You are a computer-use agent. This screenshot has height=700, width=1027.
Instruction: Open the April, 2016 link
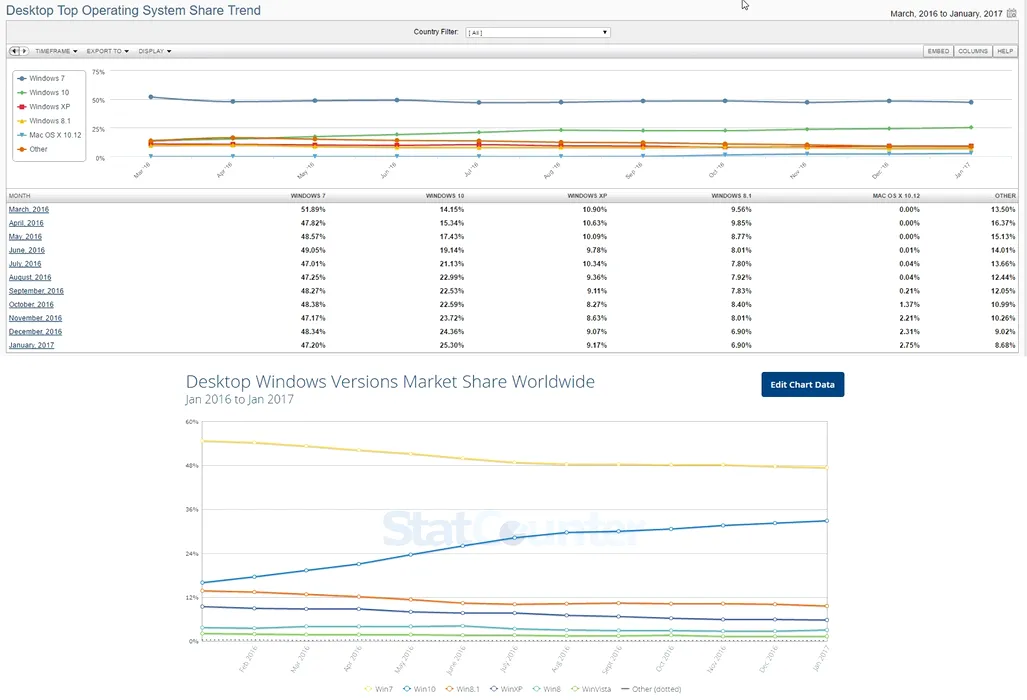[26, 223]
